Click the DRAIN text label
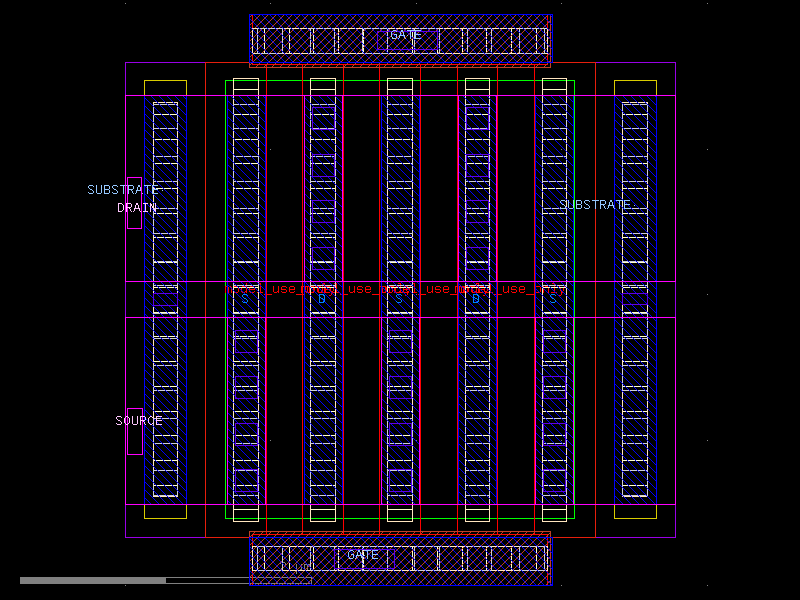 coord(136,207)
